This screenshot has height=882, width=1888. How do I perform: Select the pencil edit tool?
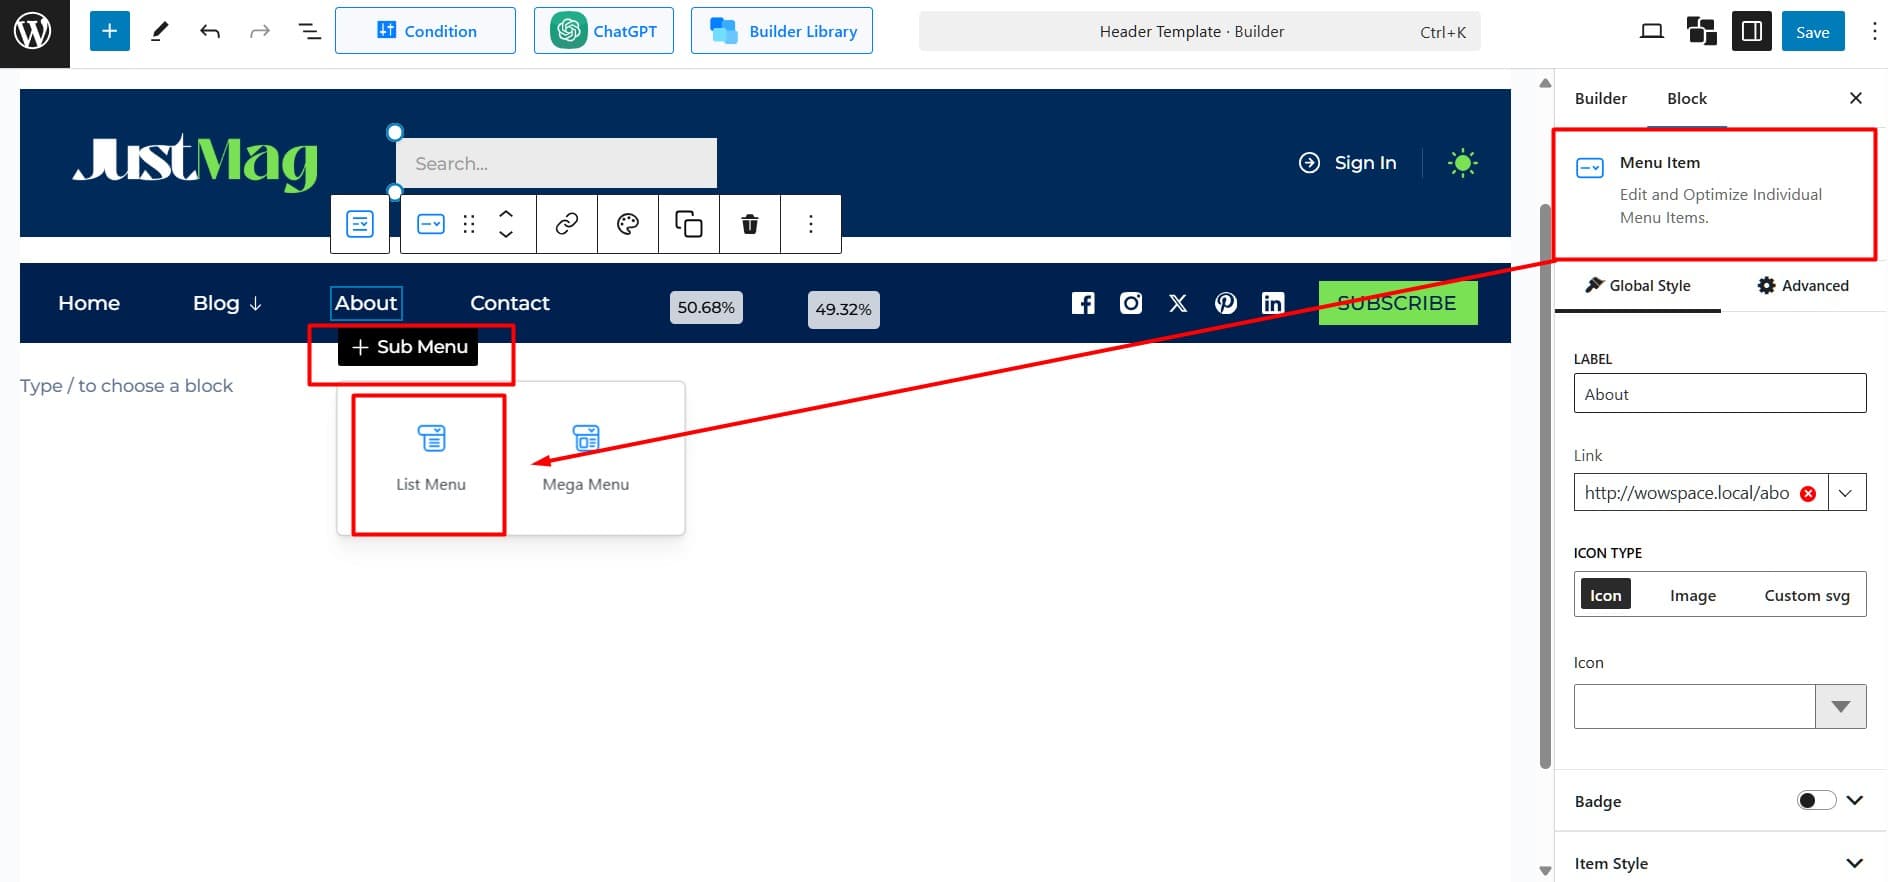point(159,31)
